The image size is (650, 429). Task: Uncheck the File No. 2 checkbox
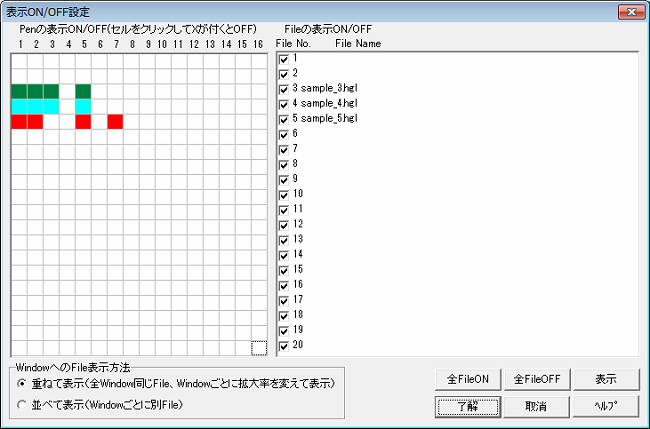coord(284,74)
